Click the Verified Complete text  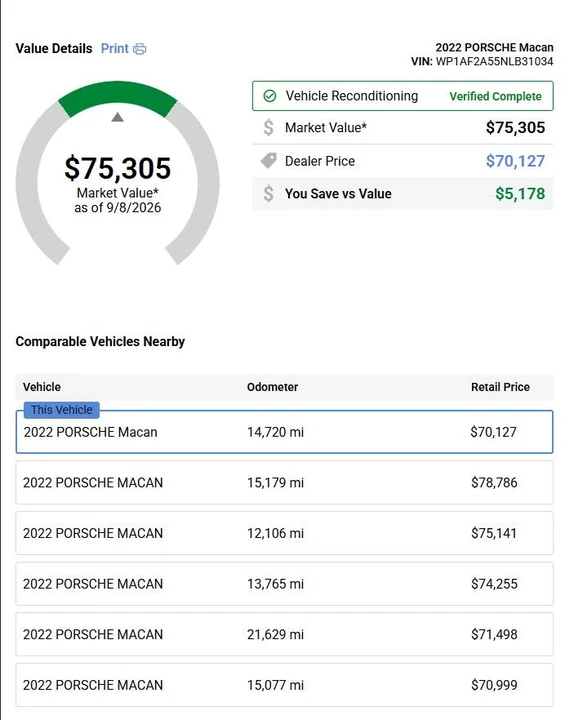495,96
